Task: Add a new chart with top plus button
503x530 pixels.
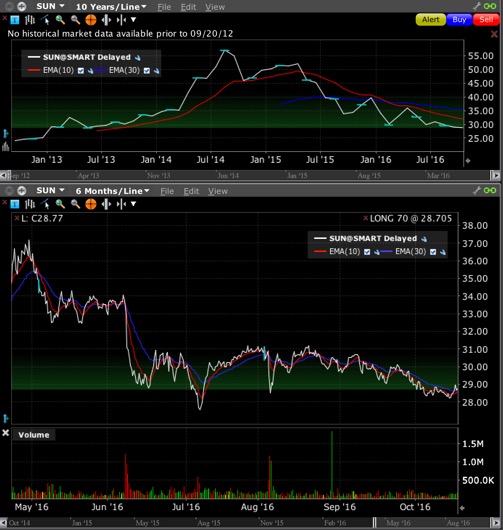Action: 22,6
